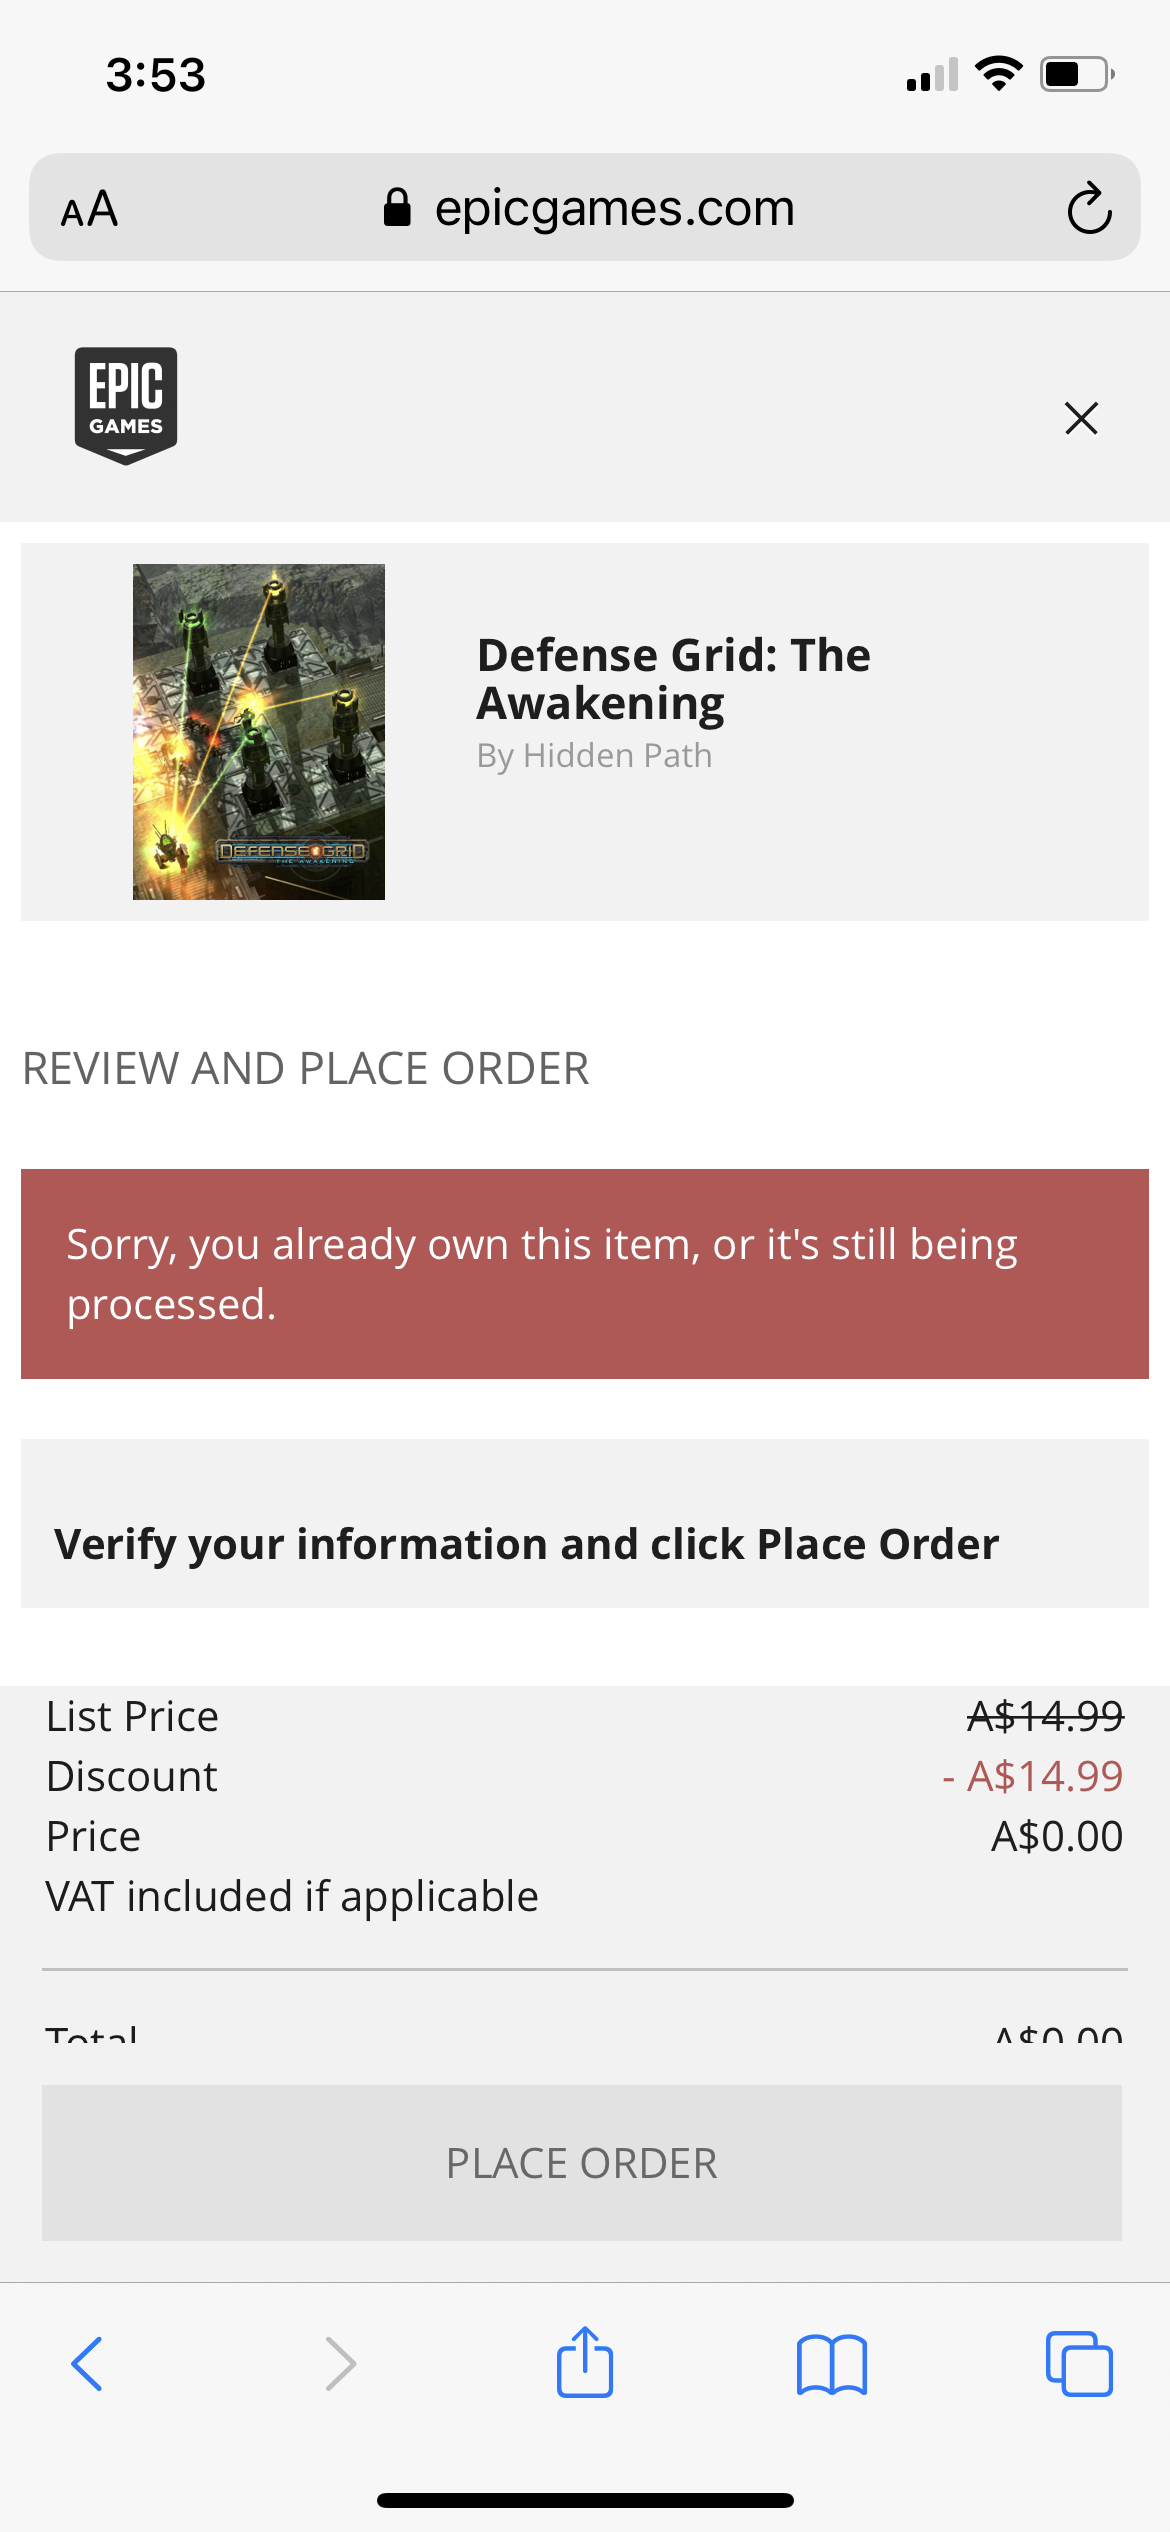The image size is (1170, 2532).
Task: Open Safari bookmarks book icon
Action: 832,2364
